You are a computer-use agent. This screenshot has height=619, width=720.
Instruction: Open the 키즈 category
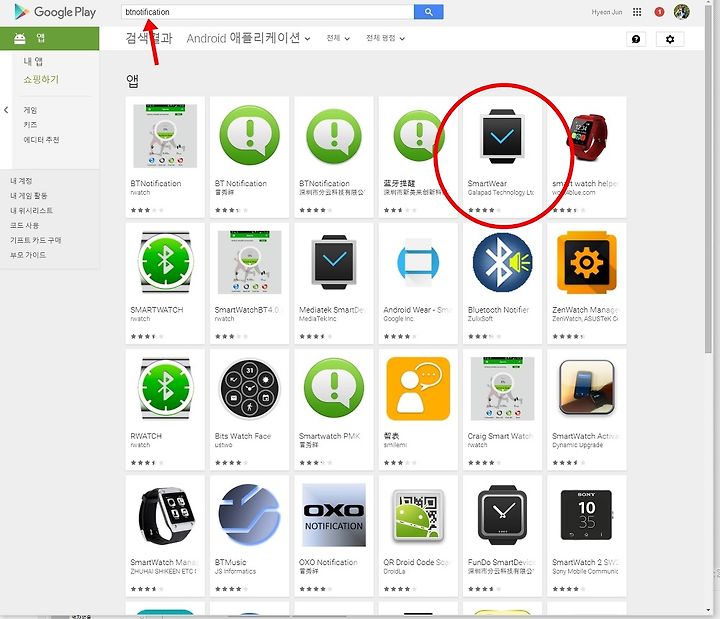30,124
